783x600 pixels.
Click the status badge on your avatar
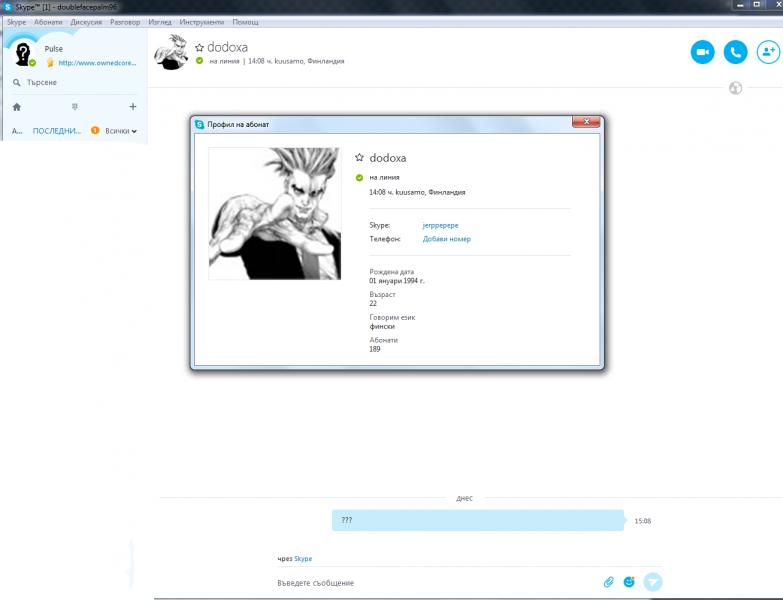[x=32, y=63]
